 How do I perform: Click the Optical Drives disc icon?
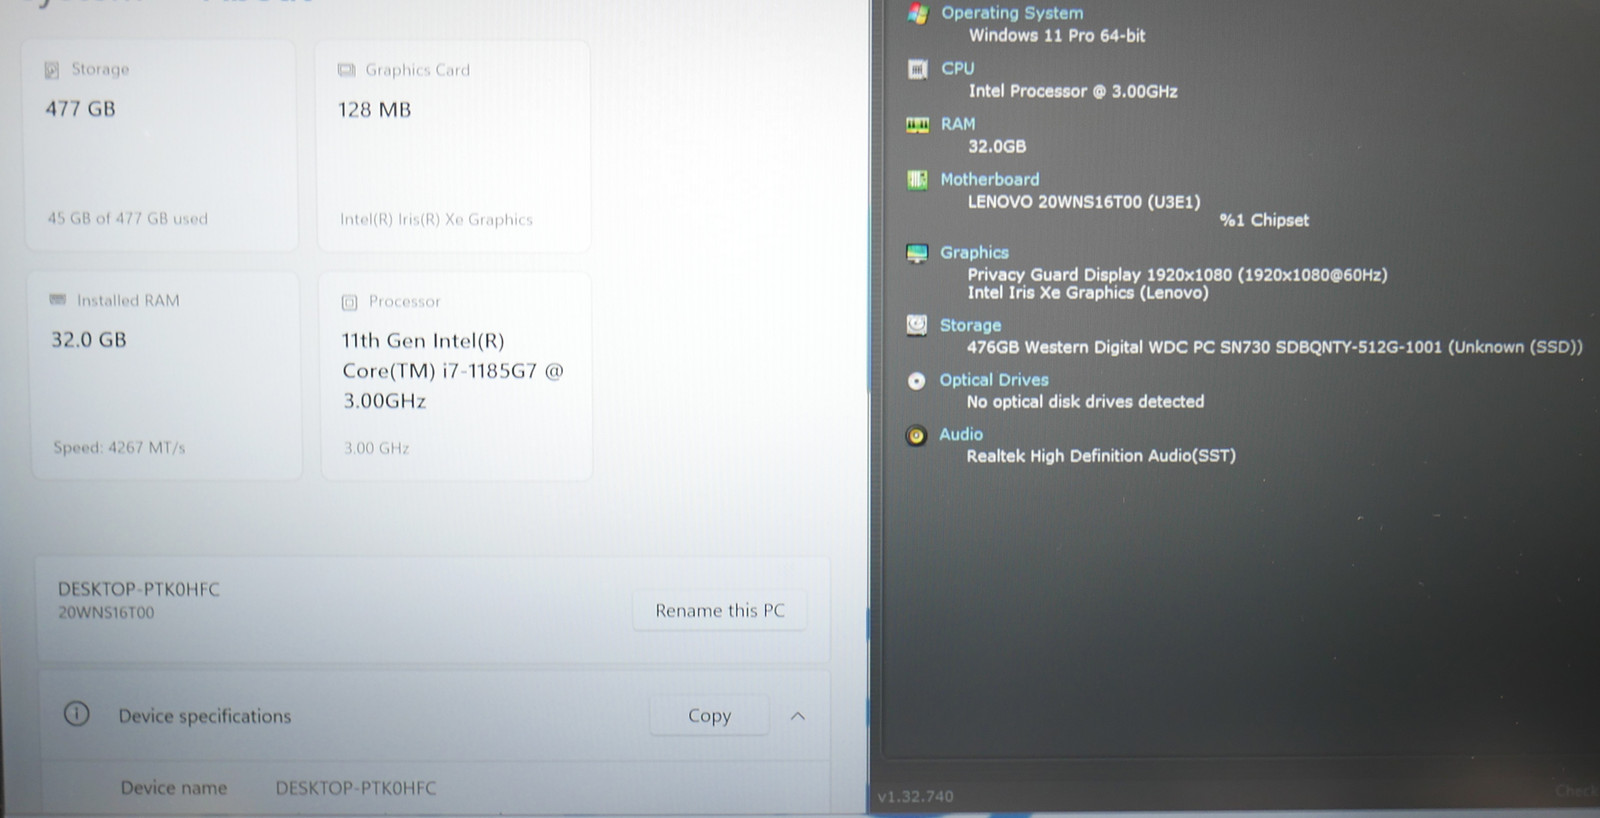916,380
